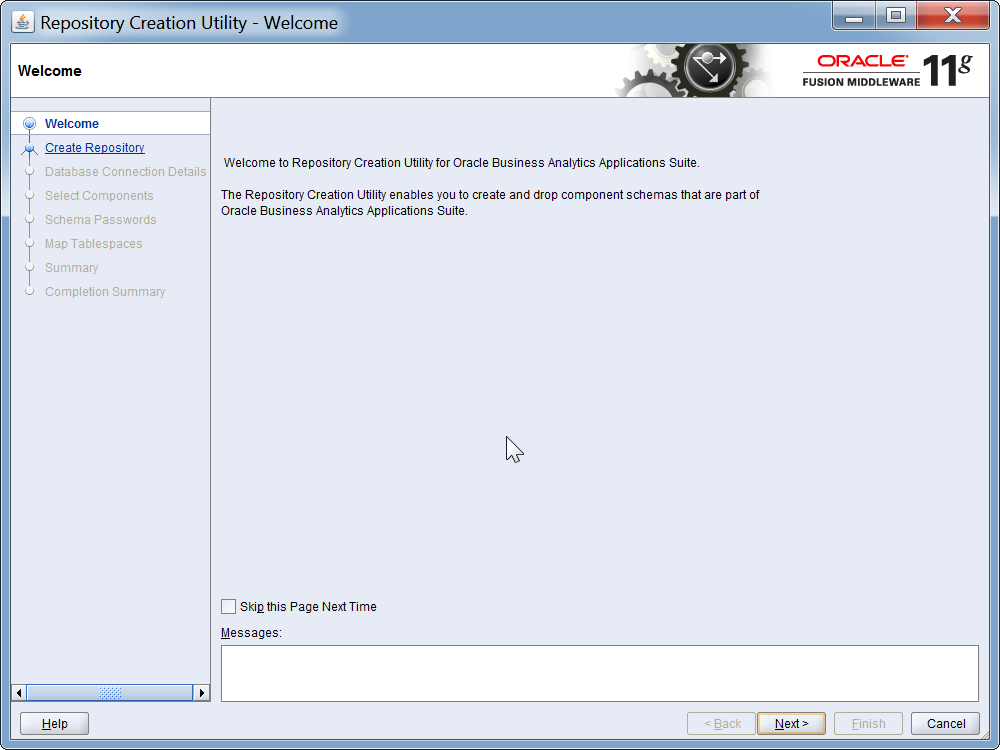Cancel the Repository Creation Utility wizard
The image size is (1000, 750).
[946, 724]
